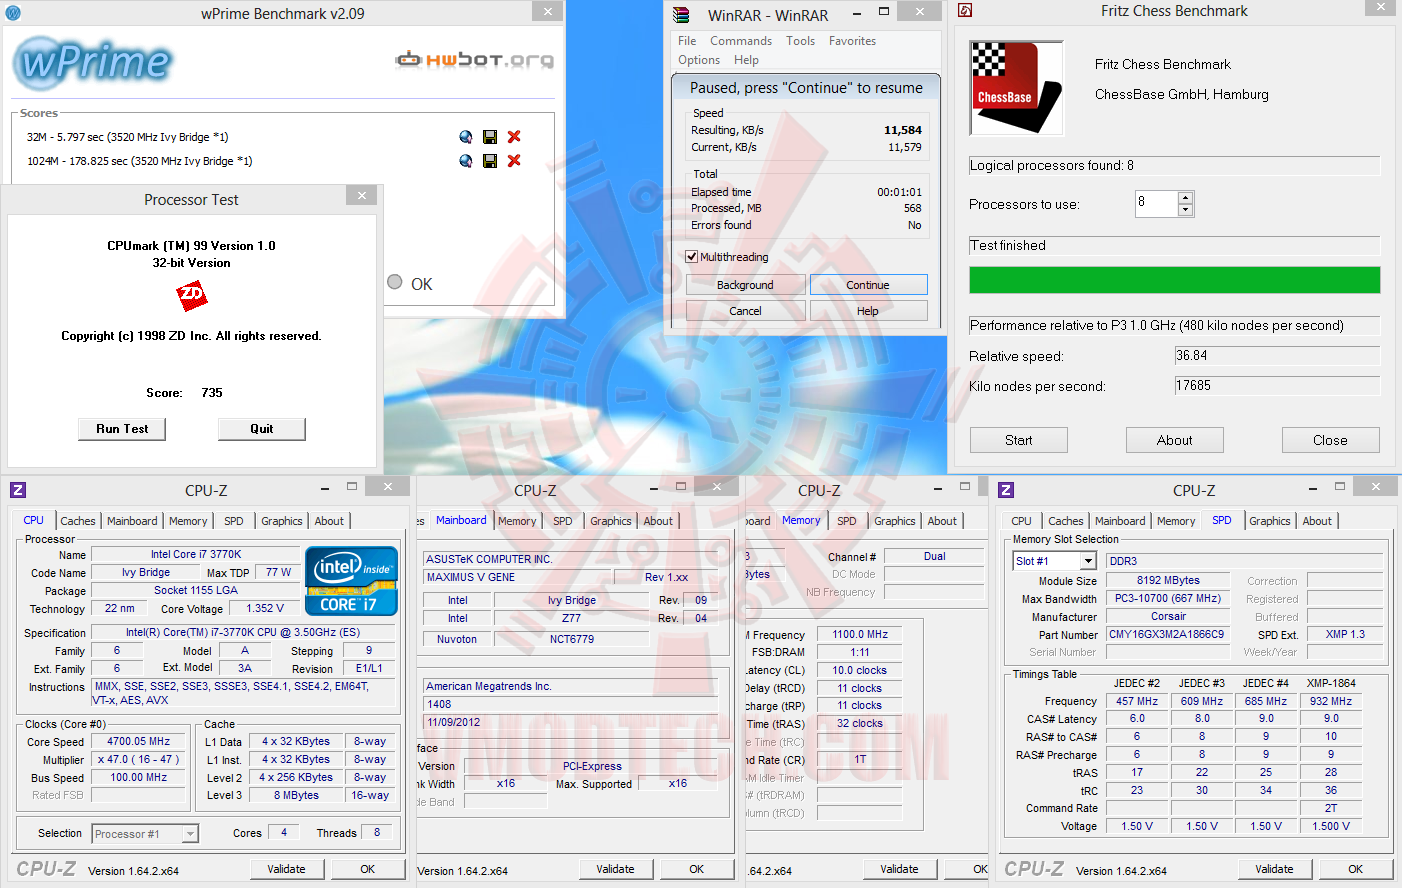1402x888 pixels.
Task: Click the title bar icon of CPU-Z SPD-tab window
Action: coord(1006,490)
